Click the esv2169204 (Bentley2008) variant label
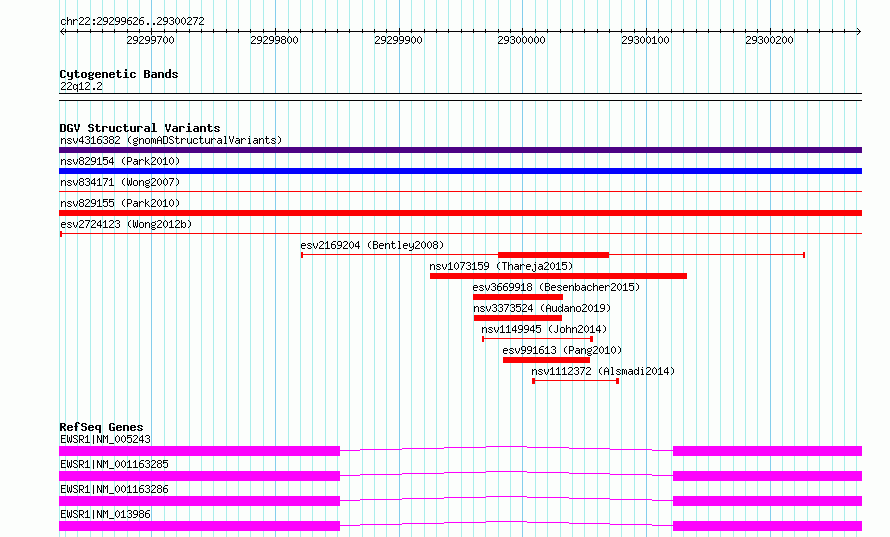The image size is (890, 537). (x=372, y=245)
